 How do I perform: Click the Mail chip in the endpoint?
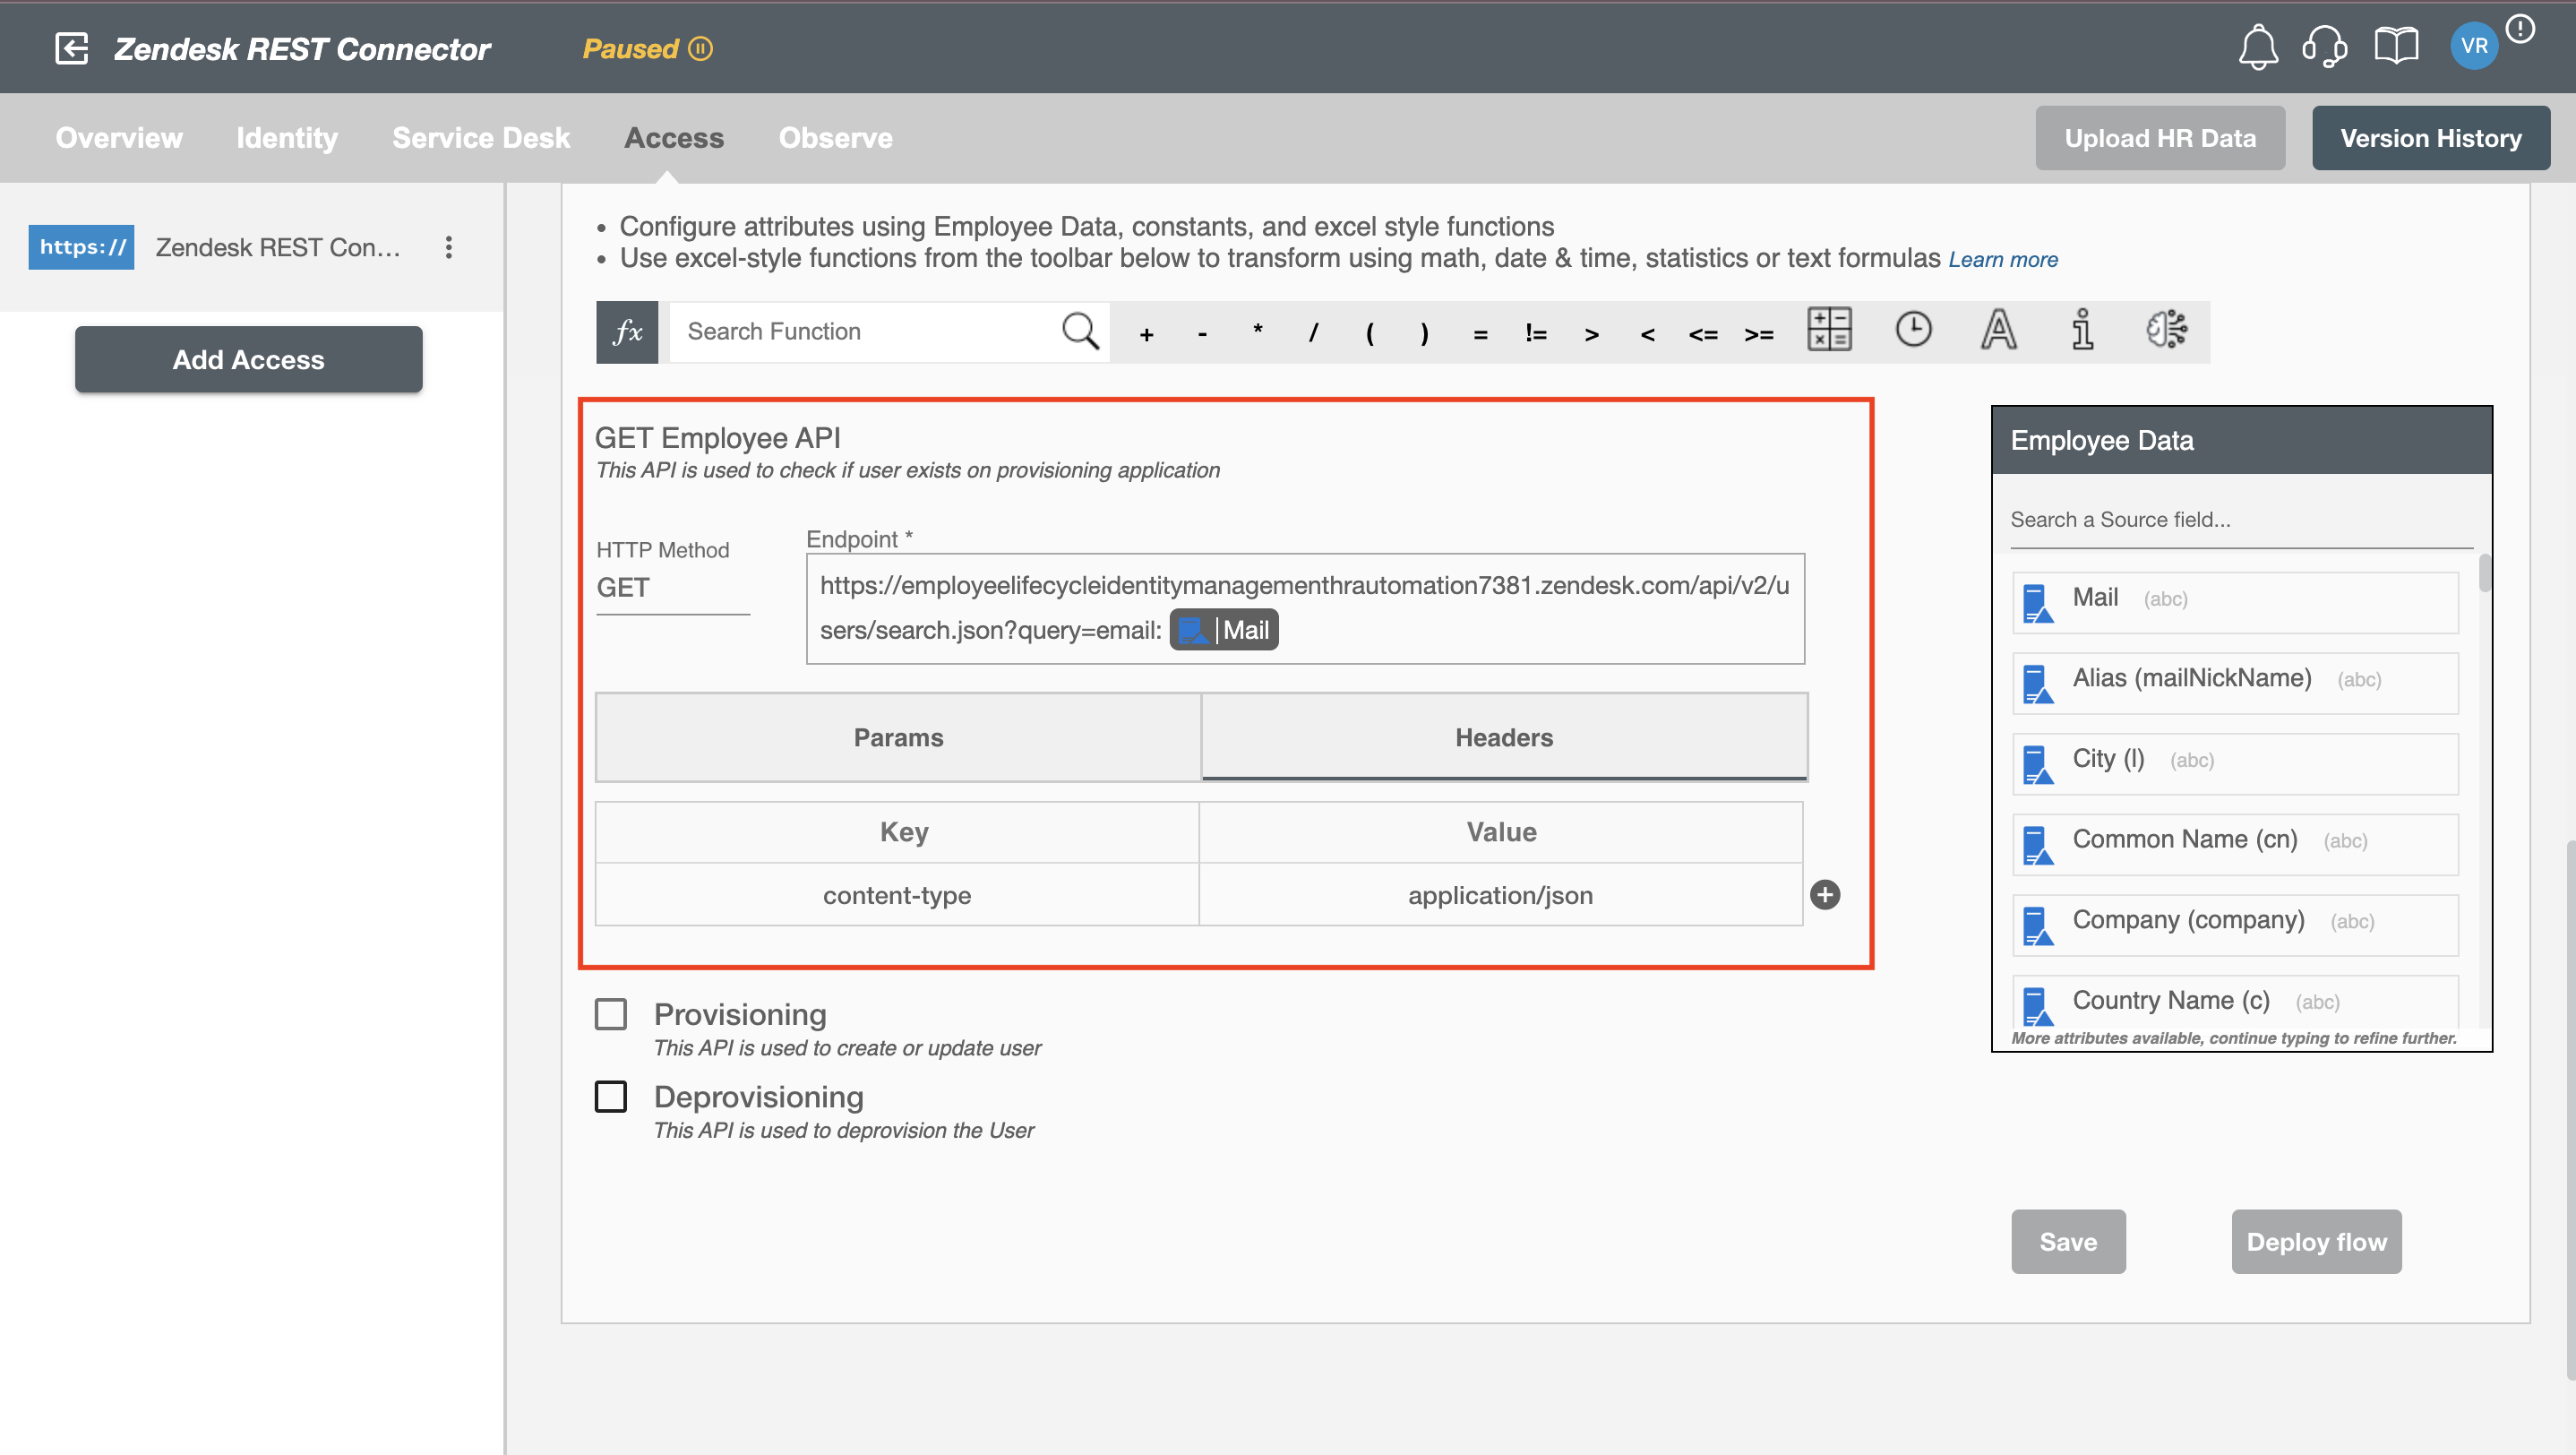point(1224,630)
